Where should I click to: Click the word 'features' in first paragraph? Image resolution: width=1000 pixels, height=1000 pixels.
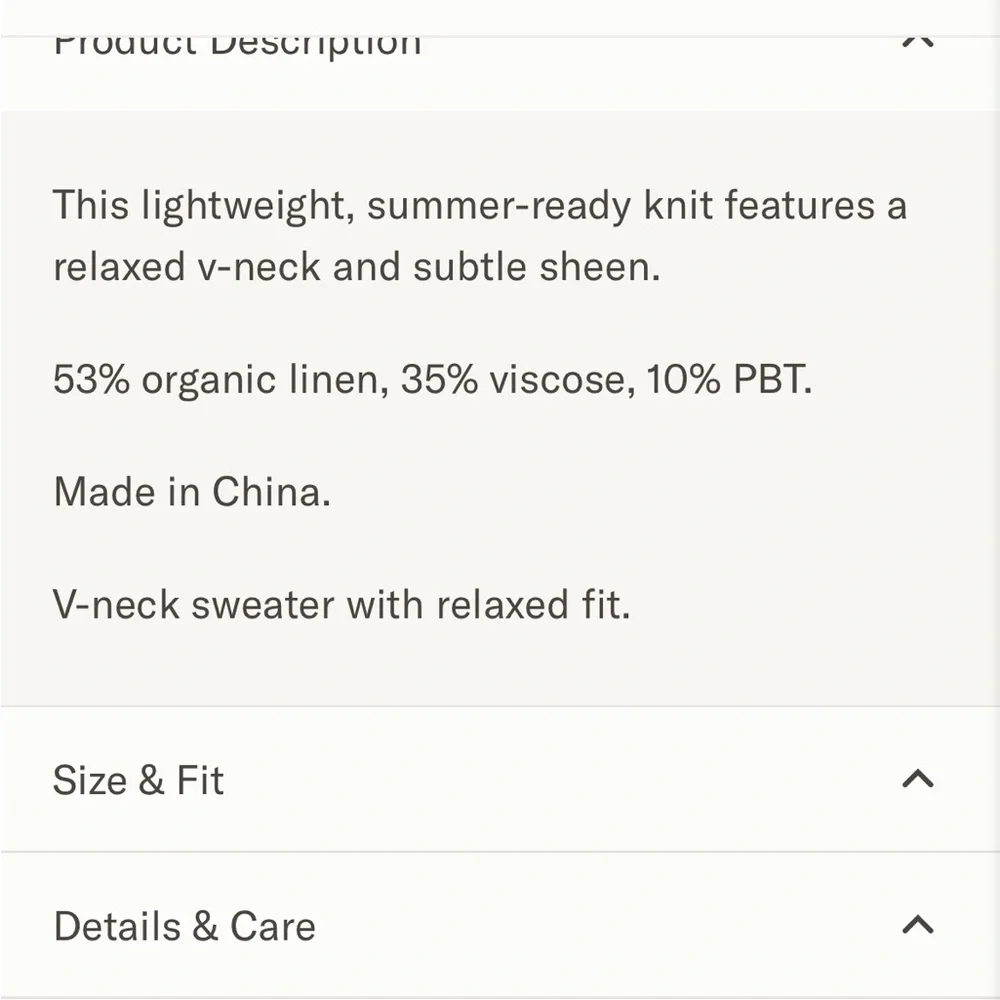pos(800,206)
